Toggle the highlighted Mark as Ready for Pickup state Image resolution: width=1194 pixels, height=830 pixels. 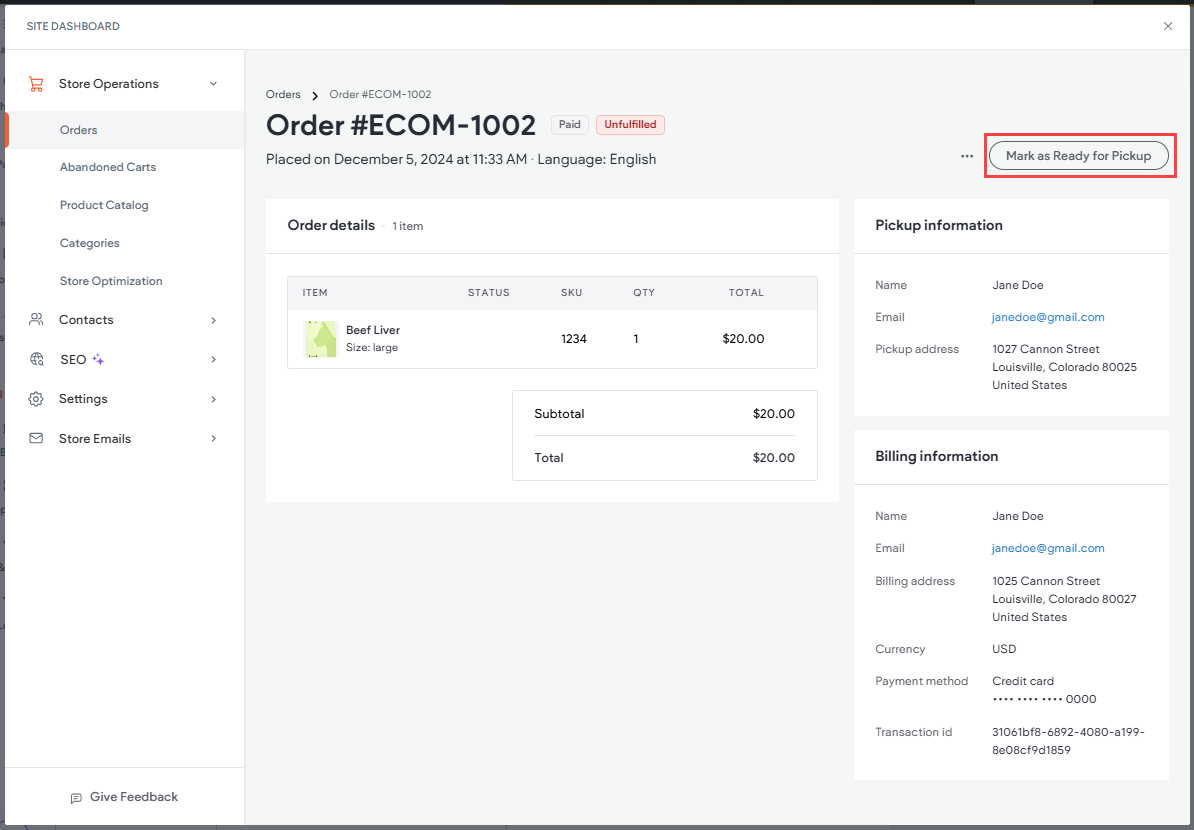[x=1079, y=155]
